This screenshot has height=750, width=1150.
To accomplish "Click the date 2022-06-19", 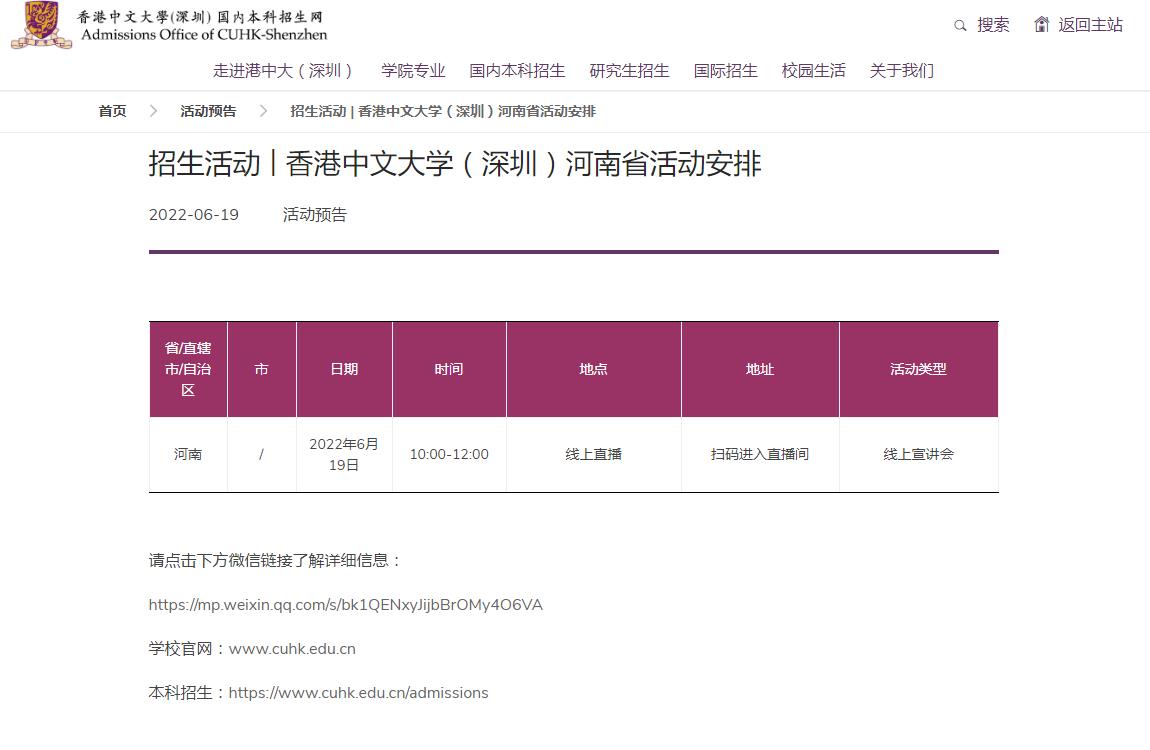I will pyautogui.click(x=194, y=215).
